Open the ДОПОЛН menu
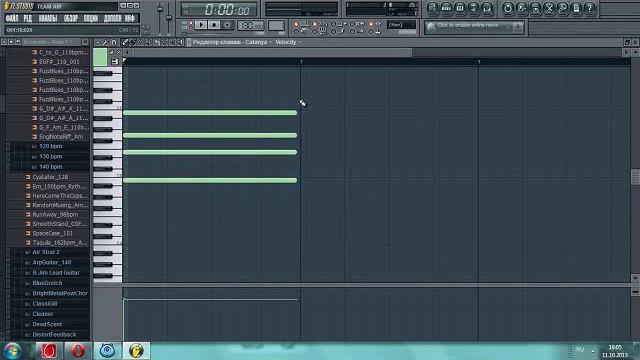Image resolution: width=640 pixels, height=360 pixels. [112, 18]
